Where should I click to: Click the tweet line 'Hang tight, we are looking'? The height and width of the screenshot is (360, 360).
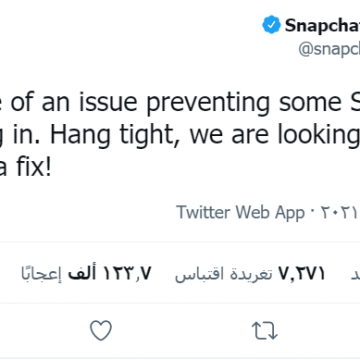pos(204,135)
